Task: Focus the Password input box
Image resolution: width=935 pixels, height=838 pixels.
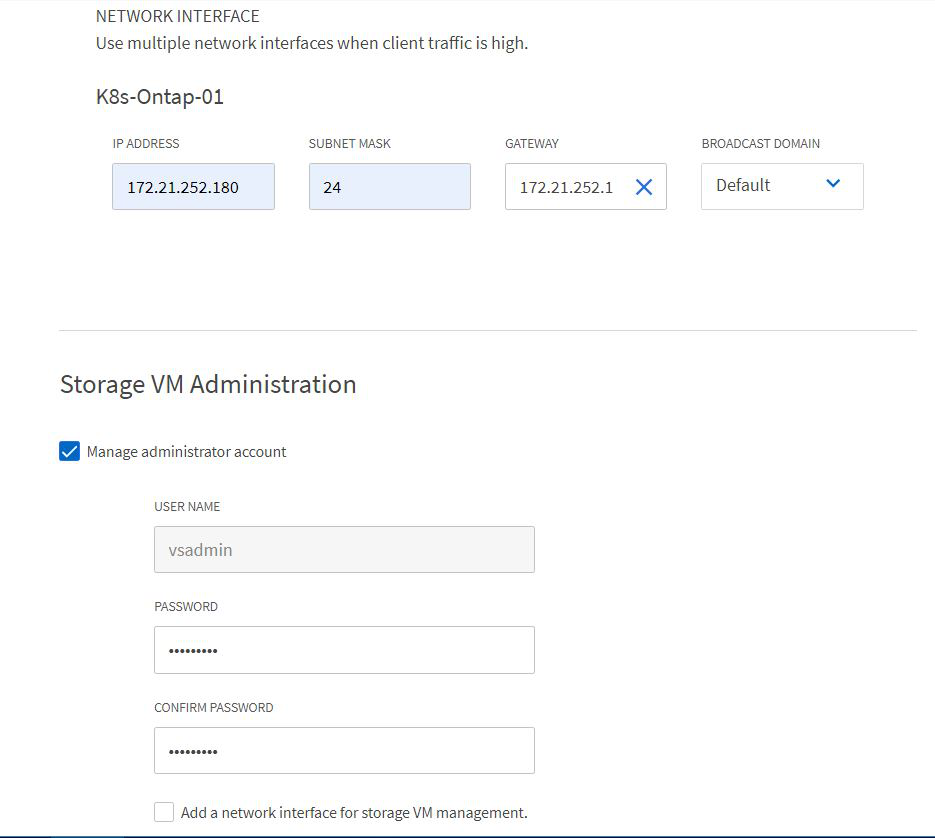Action: coord(344,650)
